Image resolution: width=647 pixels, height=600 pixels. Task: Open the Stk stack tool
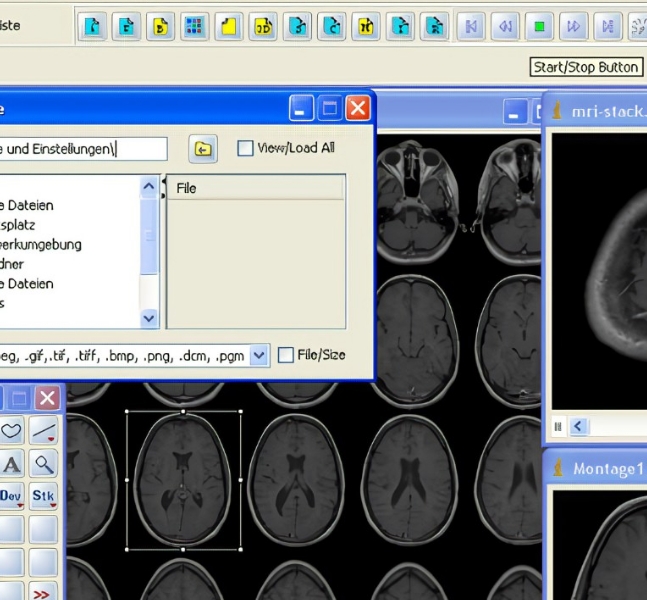43,496
